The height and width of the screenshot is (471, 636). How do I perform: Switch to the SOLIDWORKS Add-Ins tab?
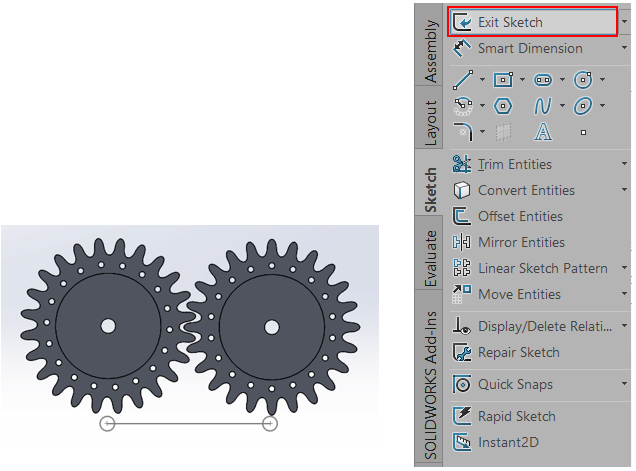[x=429, y=378]
